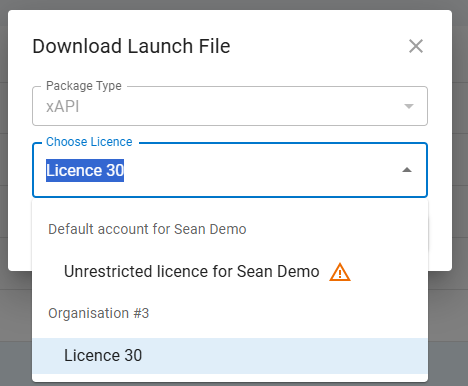Click the Package Type field label
The width and height of the screenshot is (468, 386).
coord(84,86)
